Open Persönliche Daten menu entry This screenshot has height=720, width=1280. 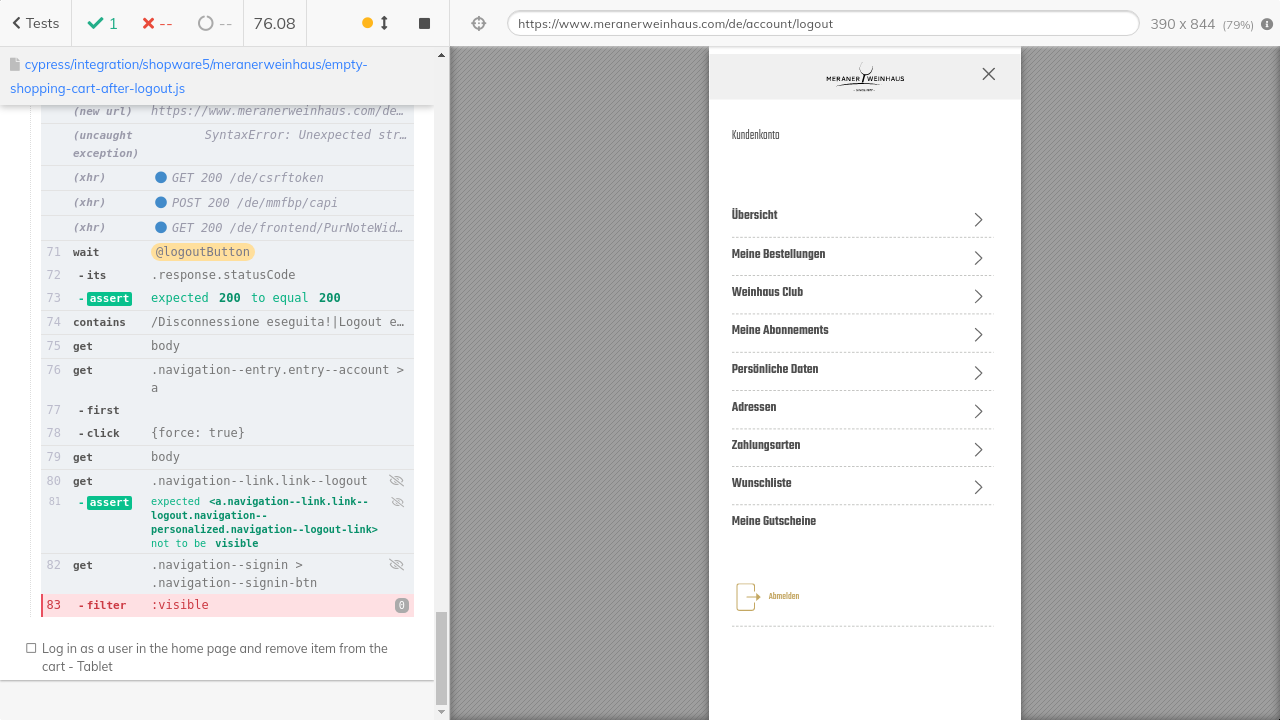(x=775, y=369)
